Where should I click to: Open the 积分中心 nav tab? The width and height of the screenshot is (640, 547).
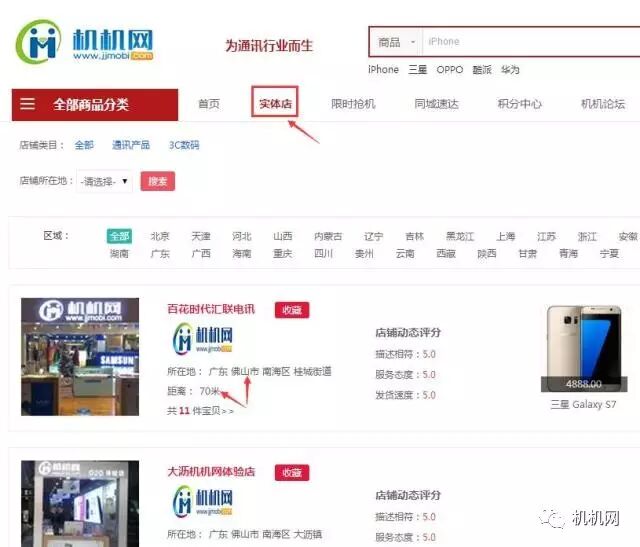tap(520, 104)
